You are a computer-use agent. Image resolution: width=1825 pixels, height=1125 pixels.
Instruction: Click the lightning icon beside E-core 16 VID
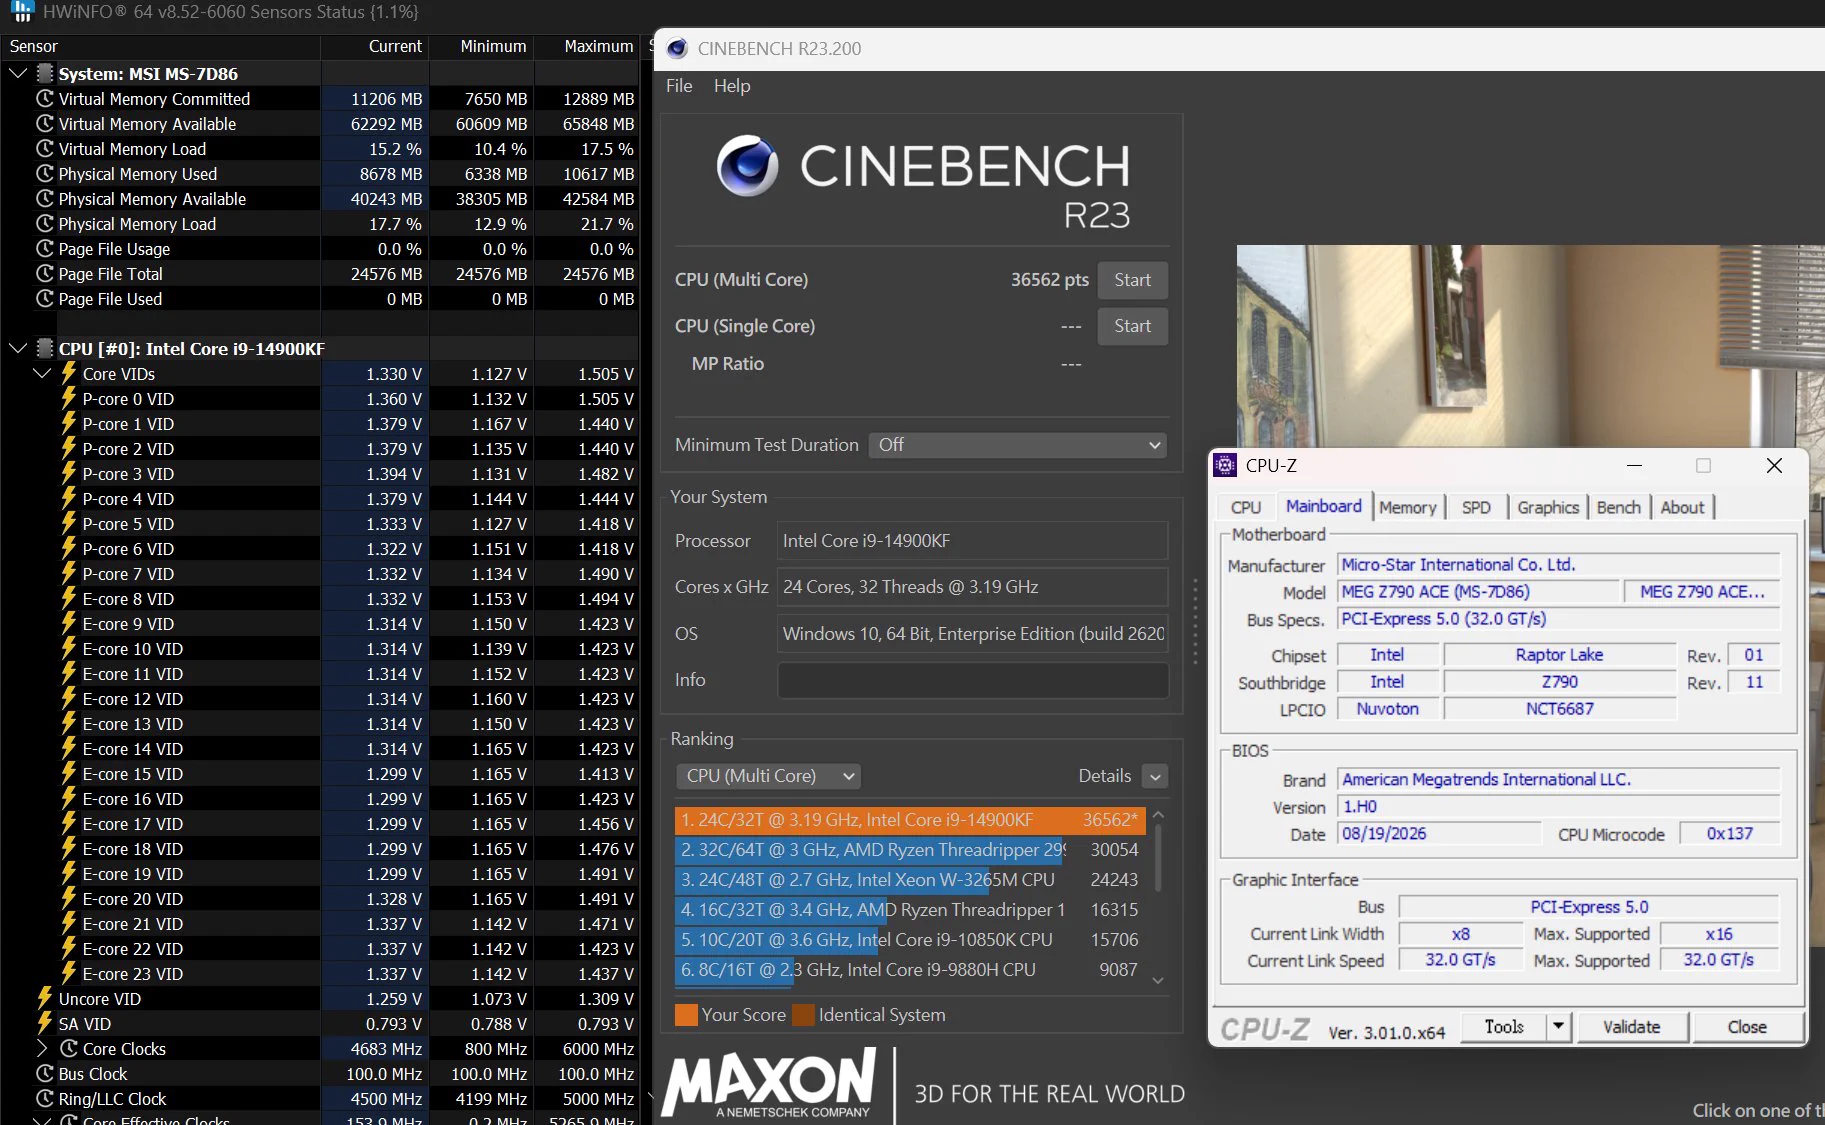69,798
